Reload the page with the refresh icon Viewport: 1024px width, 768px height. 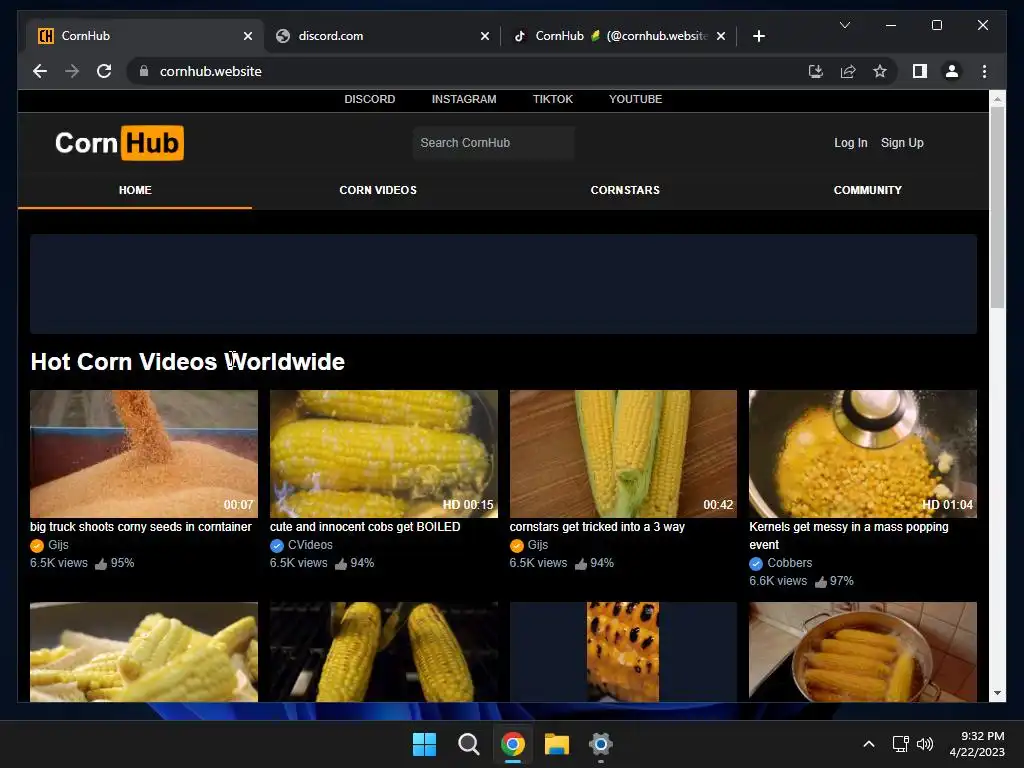click(104, 71)
